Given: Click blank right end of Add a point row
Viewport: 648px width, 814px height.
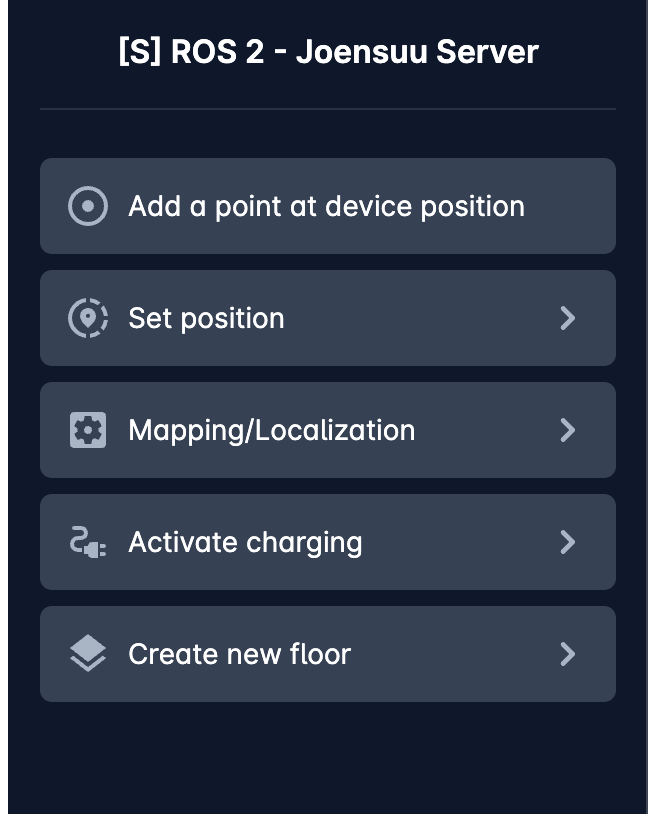Looking at the screenshot, I should (571, 206).
